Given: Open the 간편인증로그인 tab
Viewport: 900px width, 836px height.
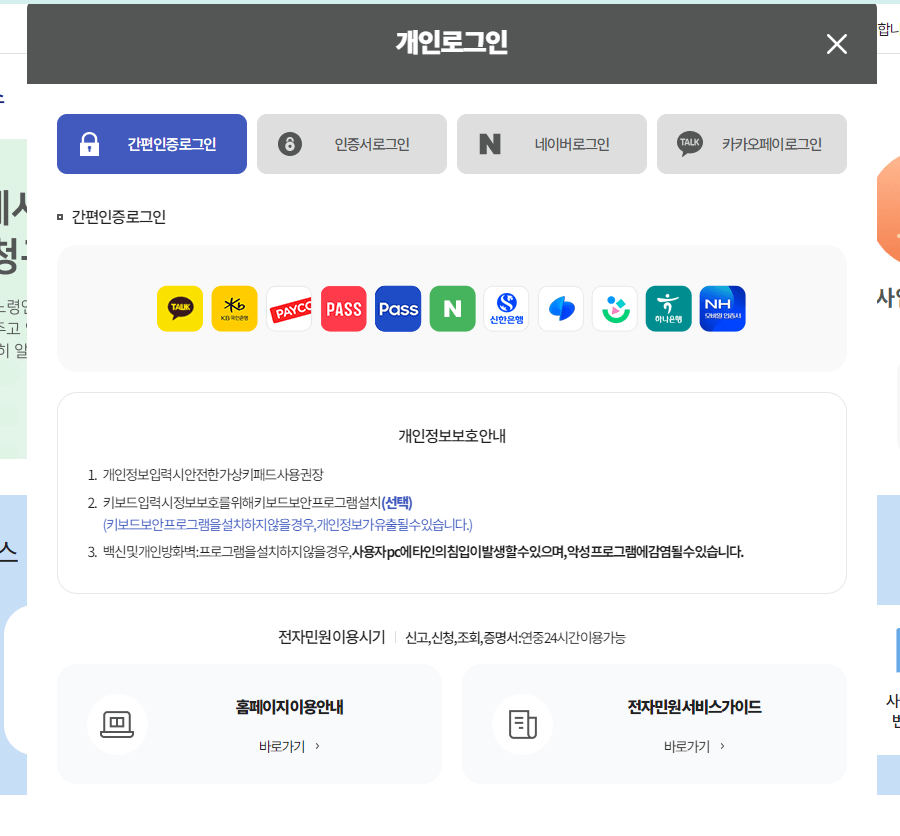Looking at the screenshot, I should pyautogui.click(x=152, y=144).
